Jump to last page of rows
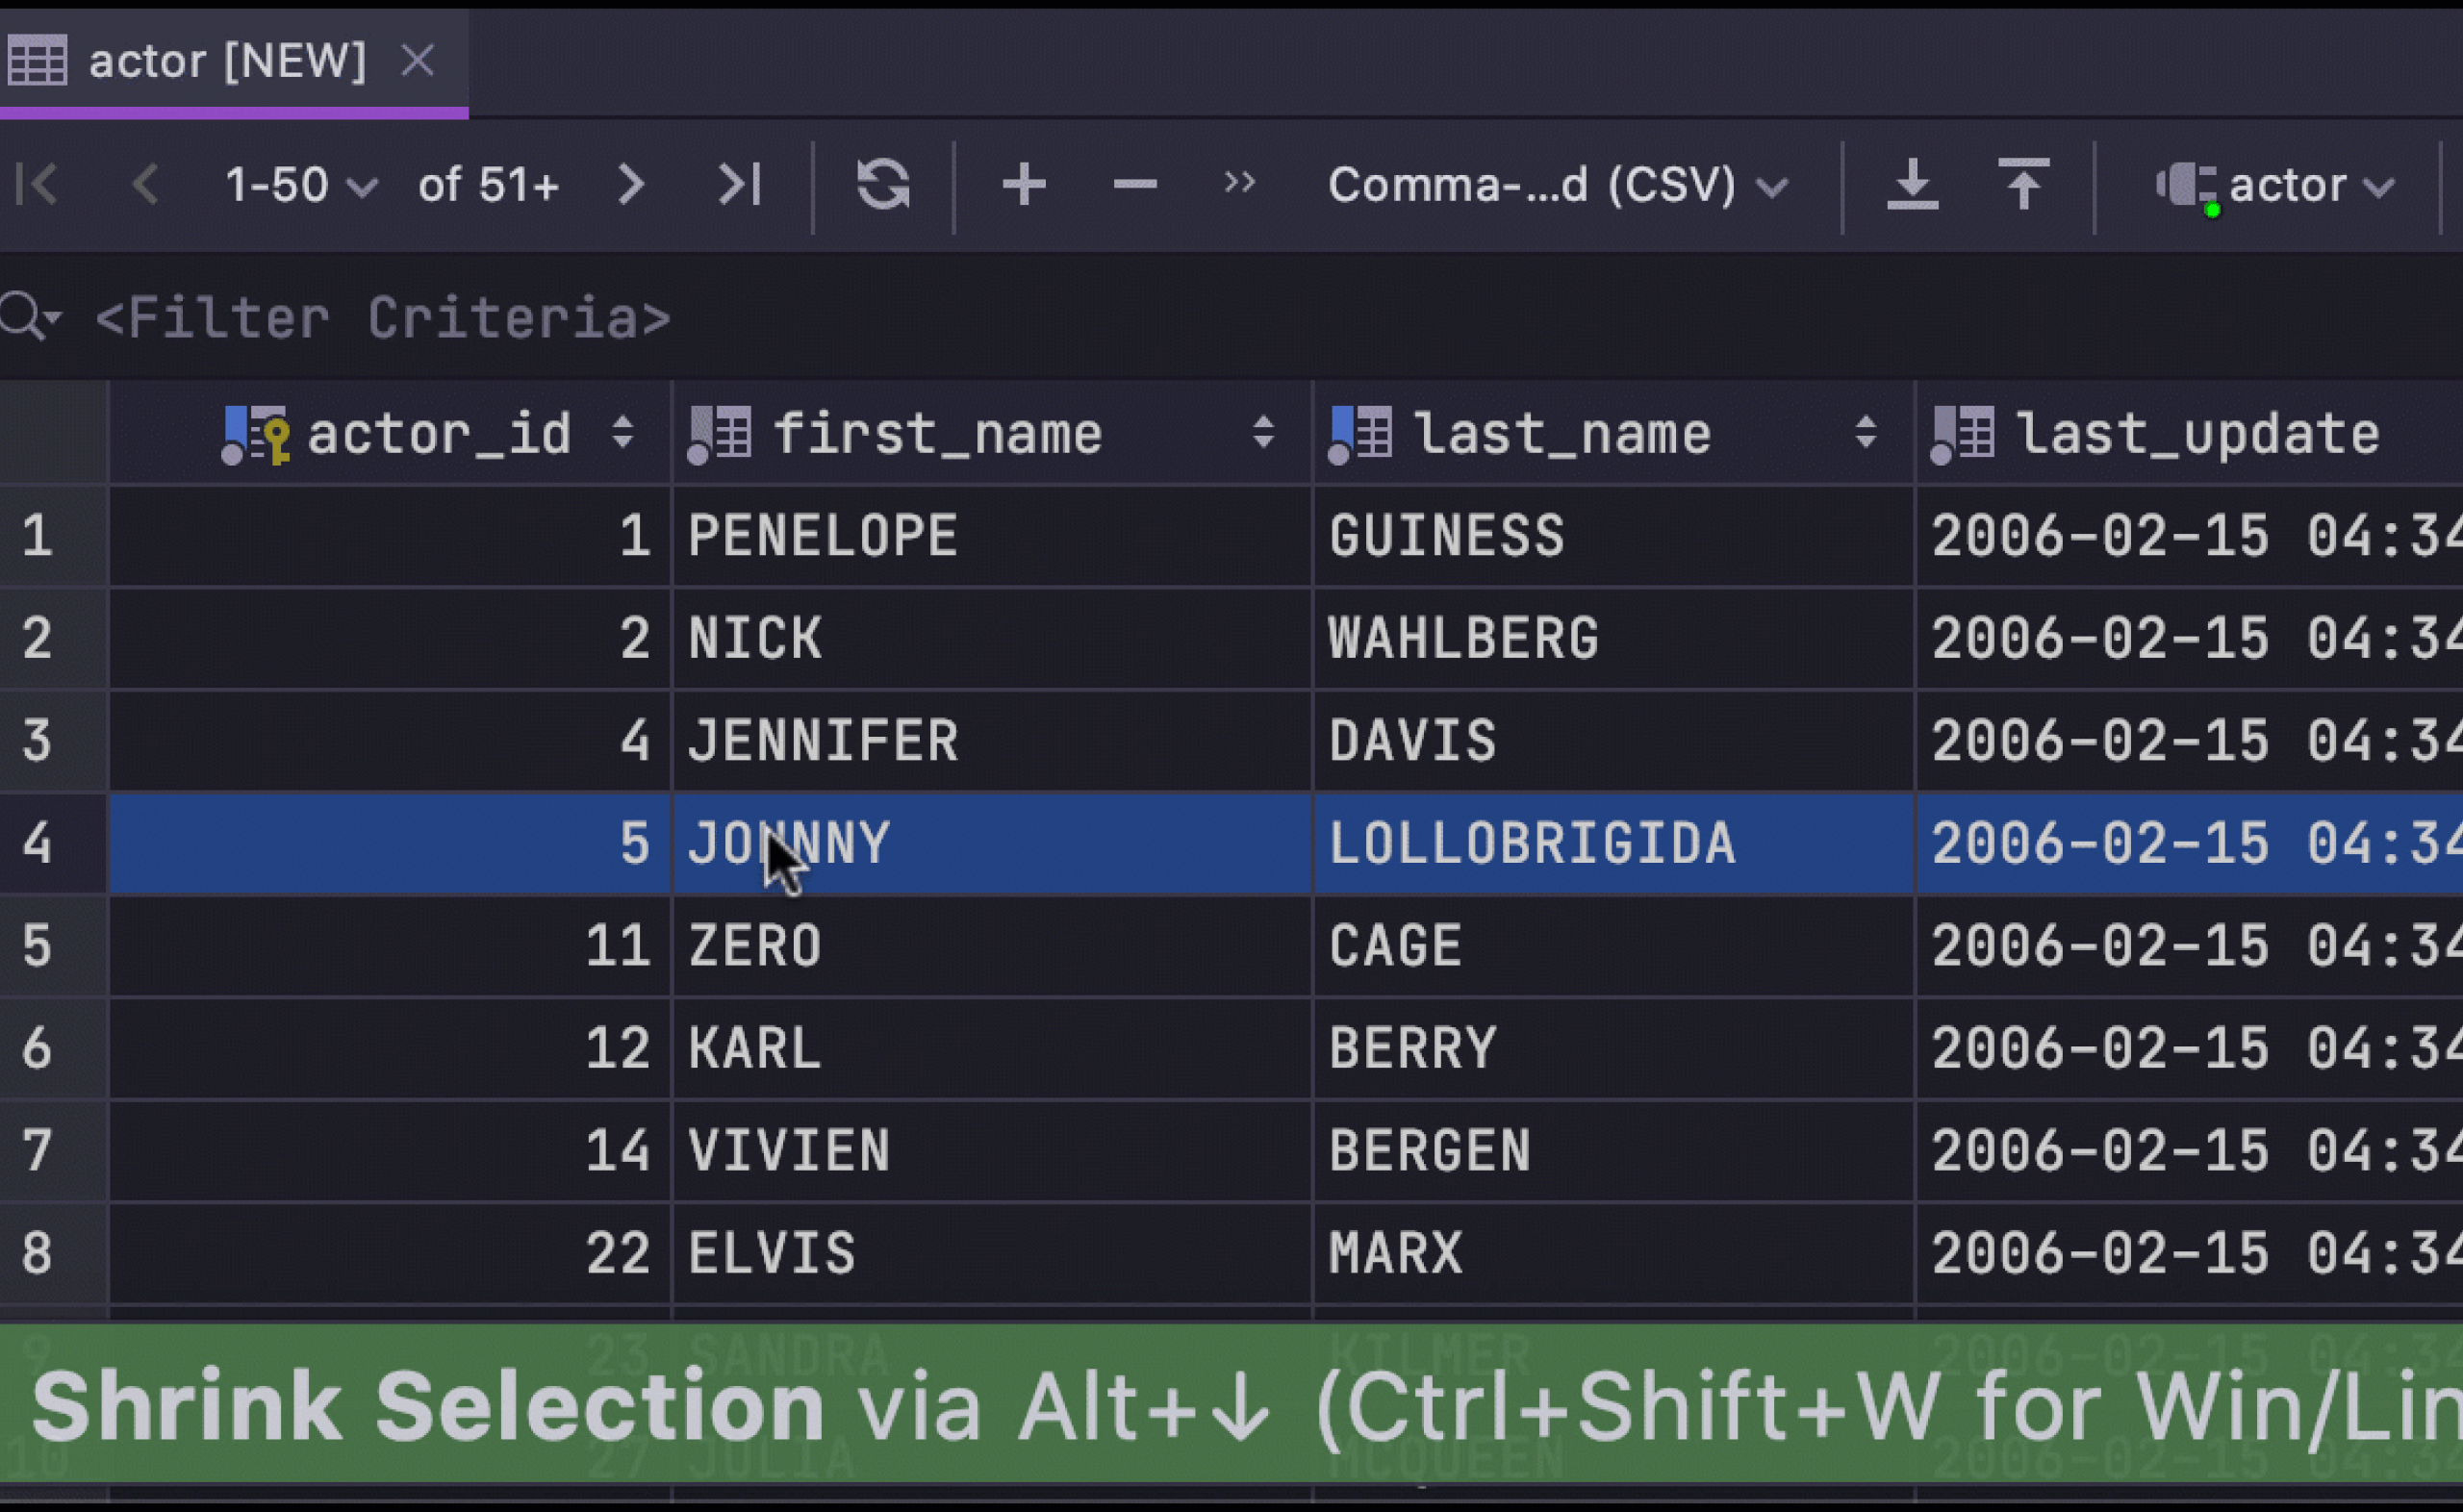 pos(740,185)
